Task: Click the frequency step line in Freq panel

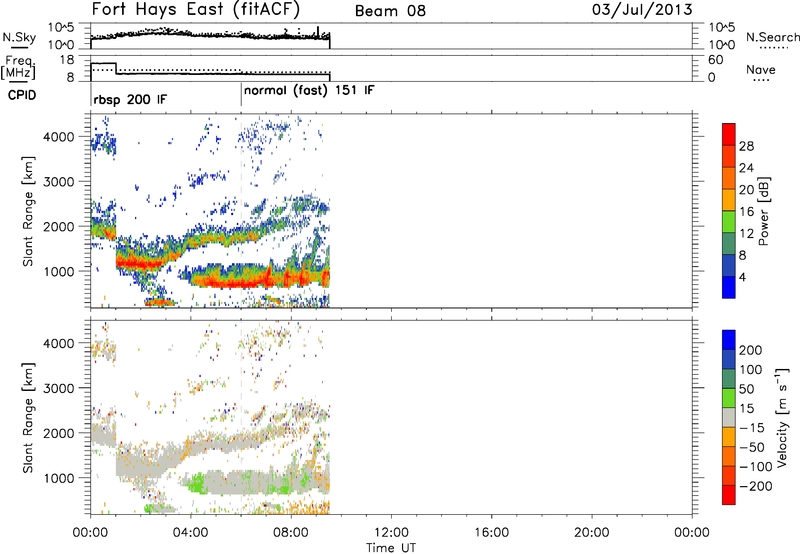Action: [210, 72]
